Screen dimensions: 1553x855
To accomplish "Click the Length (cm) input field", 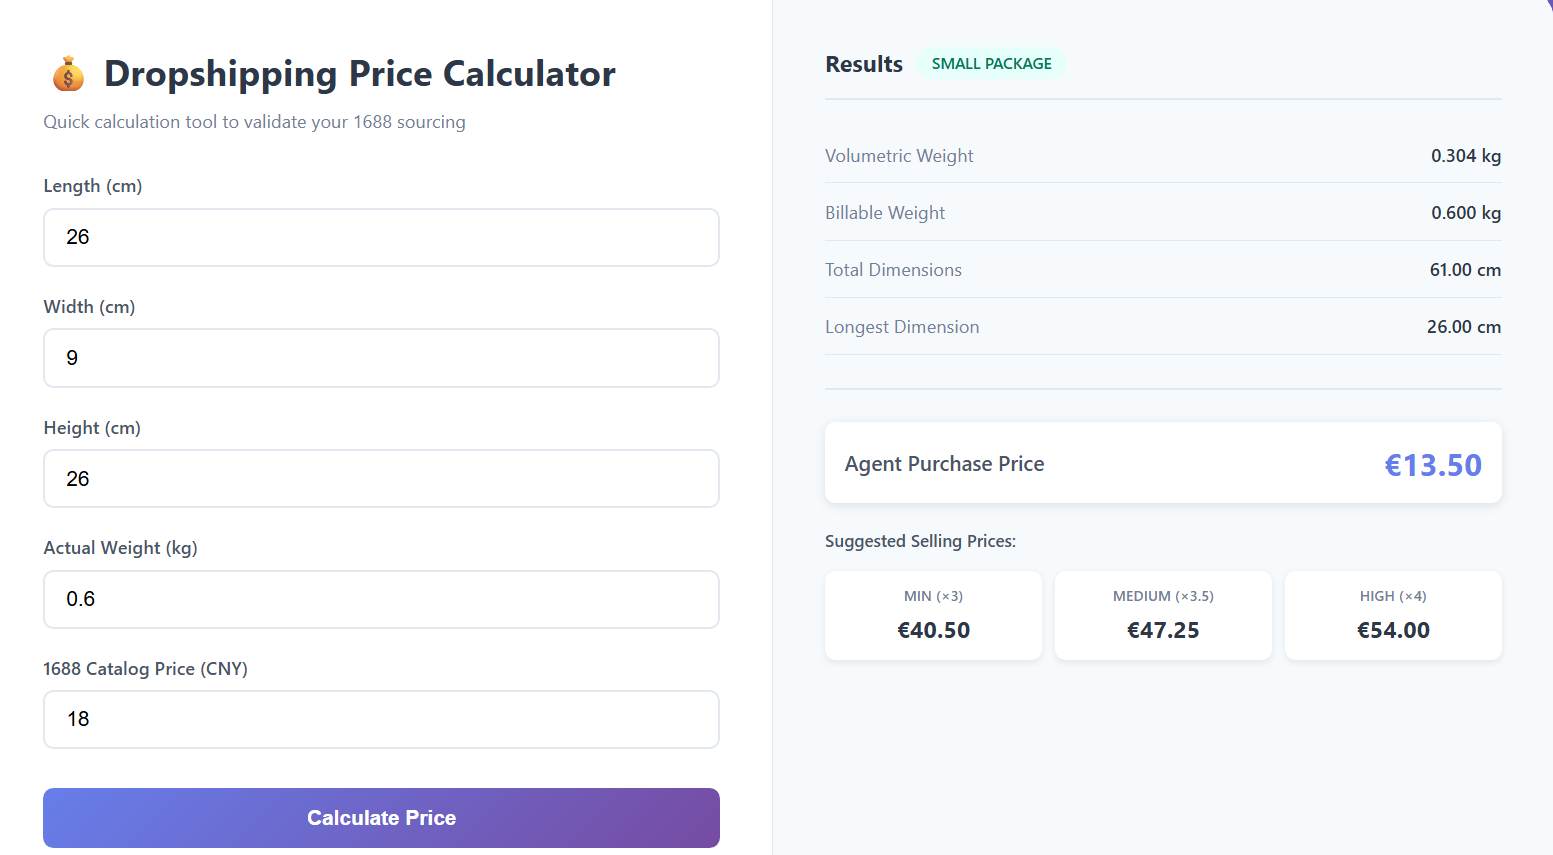I will 381,238.
